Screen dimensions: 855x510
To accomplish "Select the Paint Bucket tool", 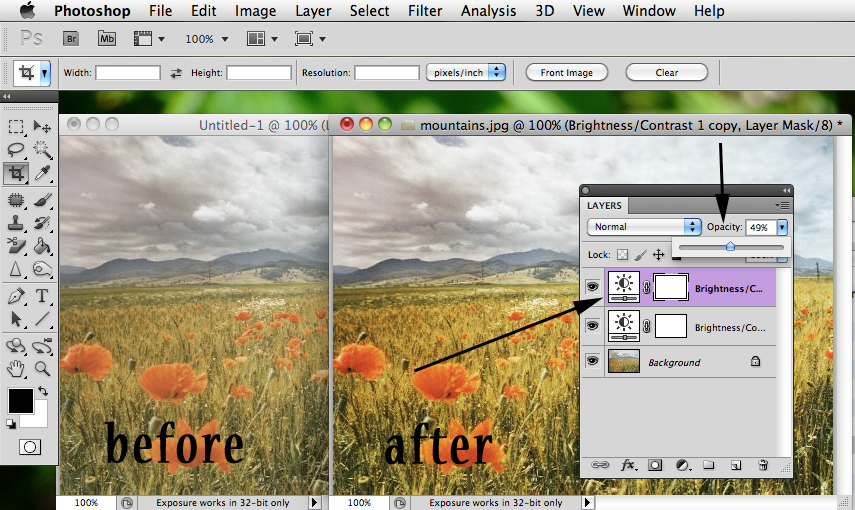I will tap(42, 246).
